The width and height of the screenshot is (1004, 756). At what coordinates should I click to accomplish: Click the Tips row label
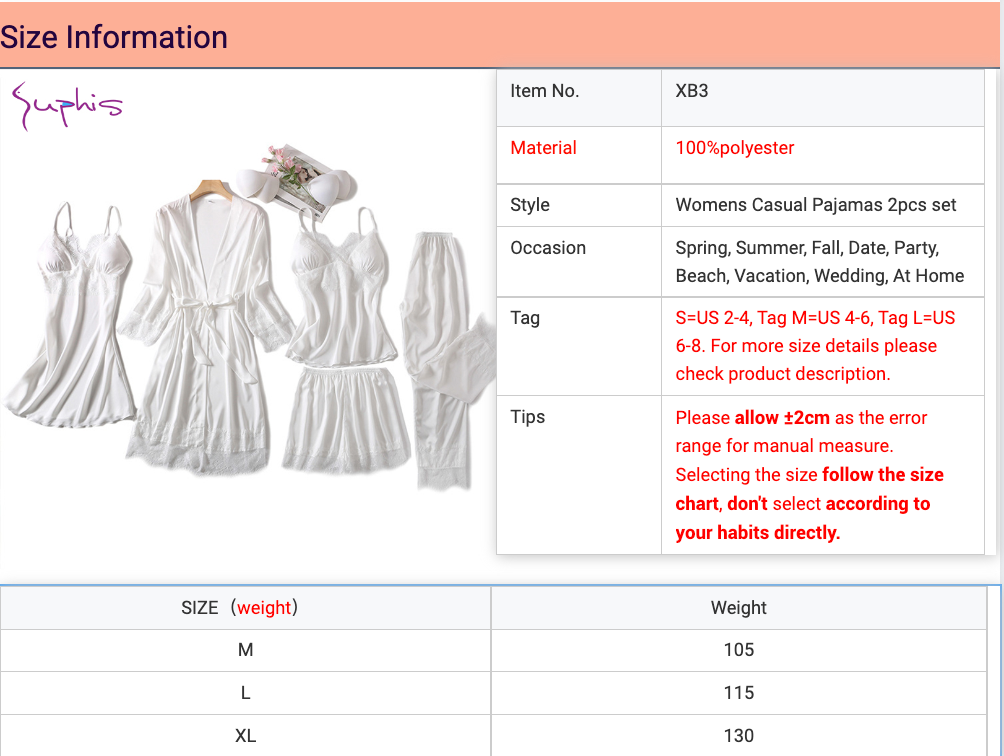[x=527, y=417]
